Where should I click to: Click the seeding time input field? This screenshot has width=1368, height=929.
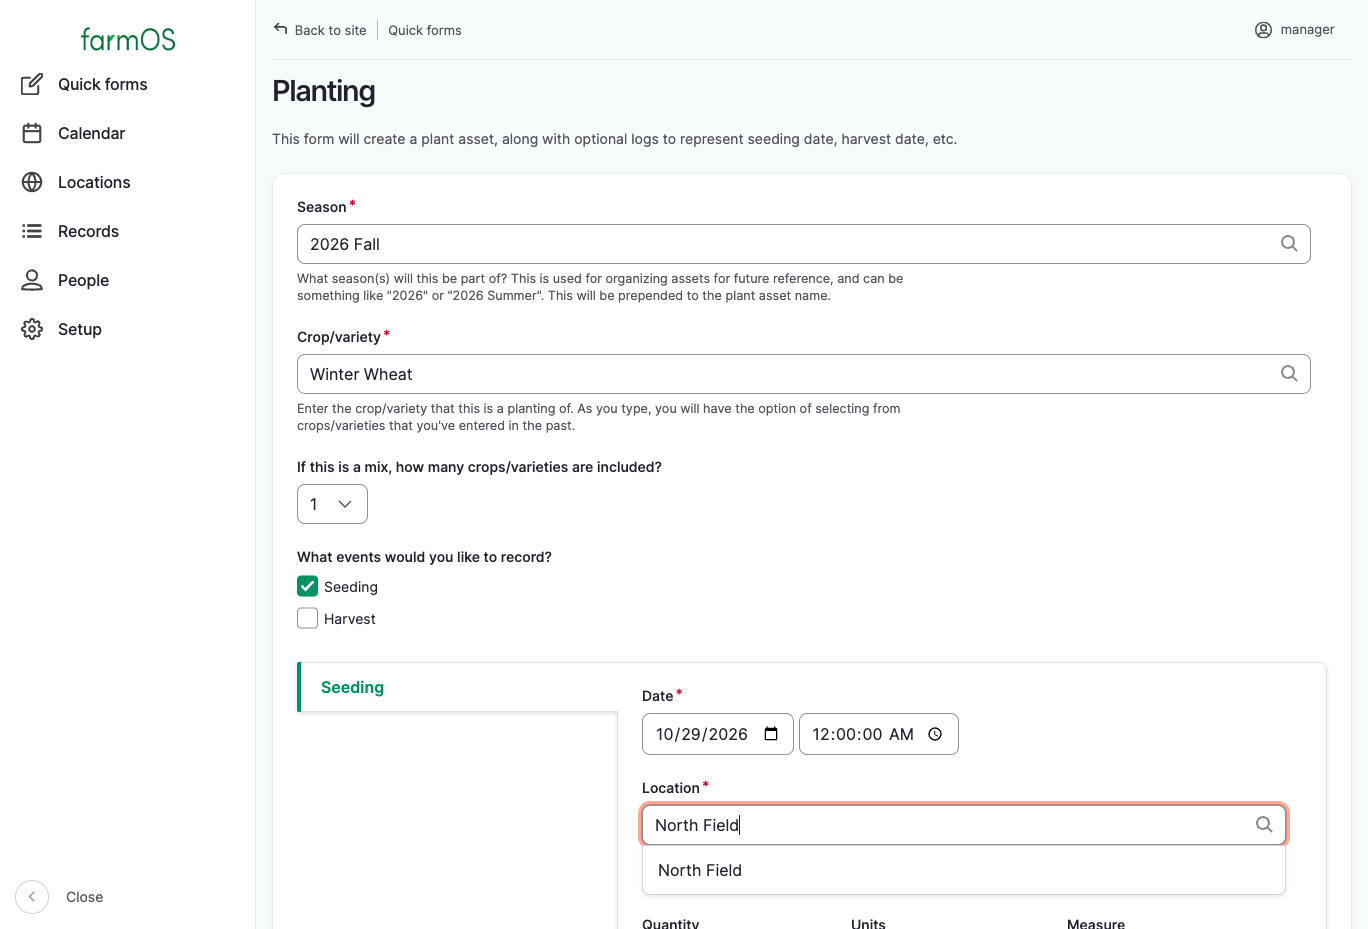[x=879, y=734]
